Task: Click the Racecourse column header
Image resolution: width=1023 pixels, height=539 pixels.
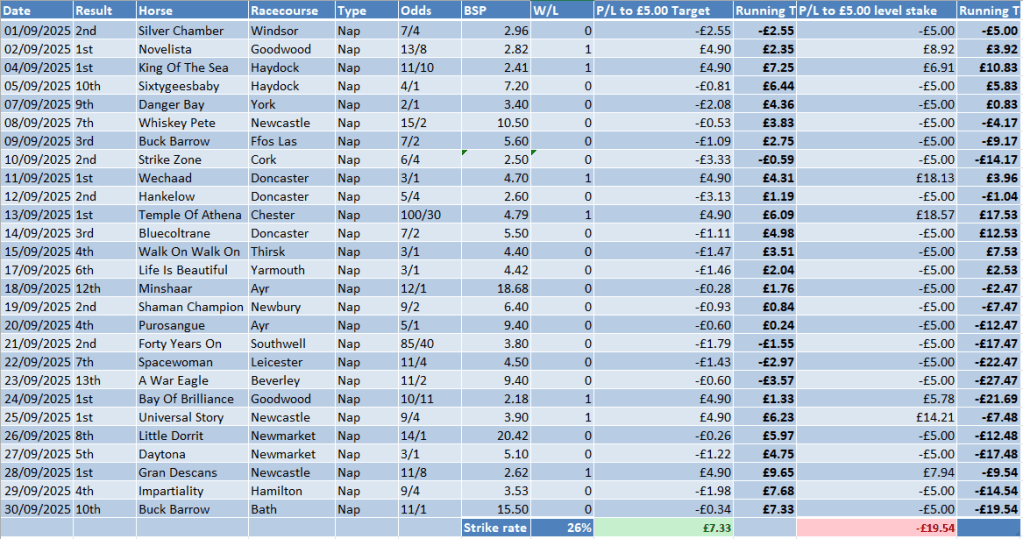Action: click(285, 11)
